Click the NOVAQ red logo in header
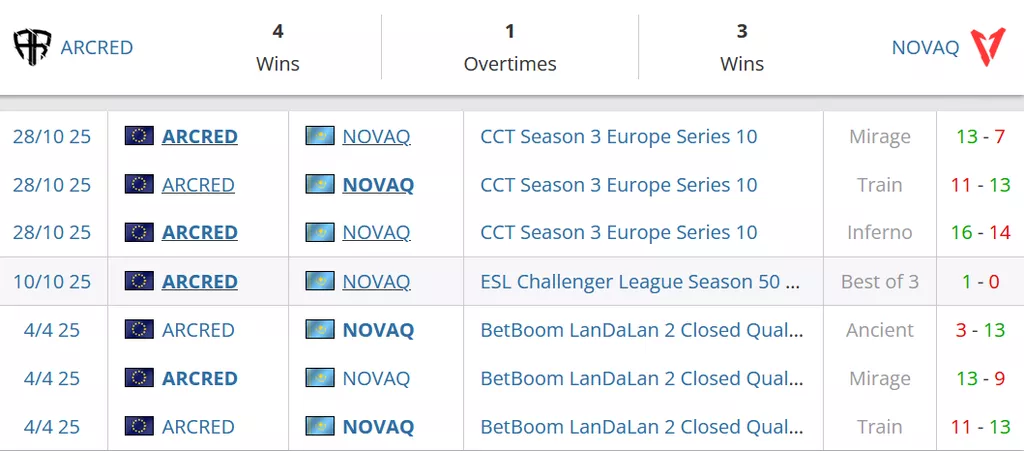Image resolution: width=1024 pixels, height=451 pixels. point(989,47)
